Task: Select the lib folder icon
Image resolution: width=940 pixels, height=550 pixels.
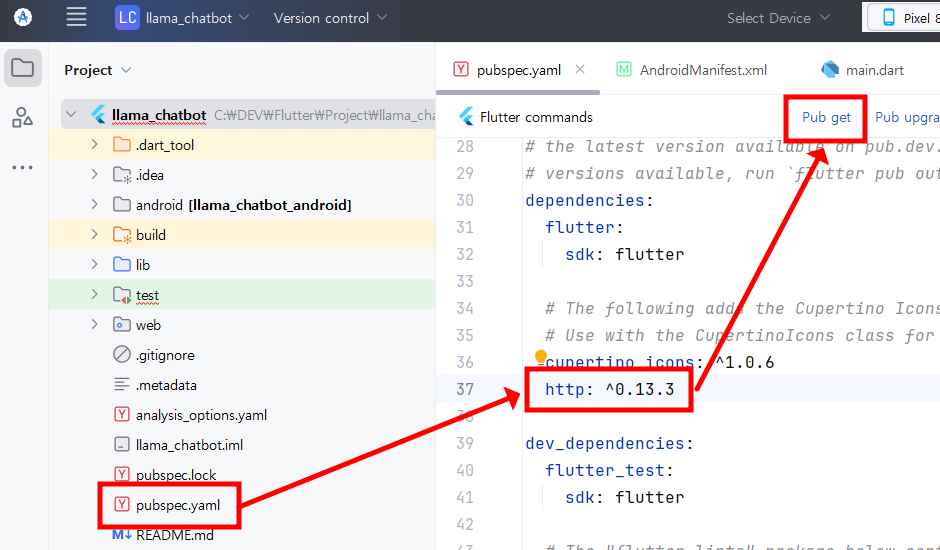Action: point(122,265)
